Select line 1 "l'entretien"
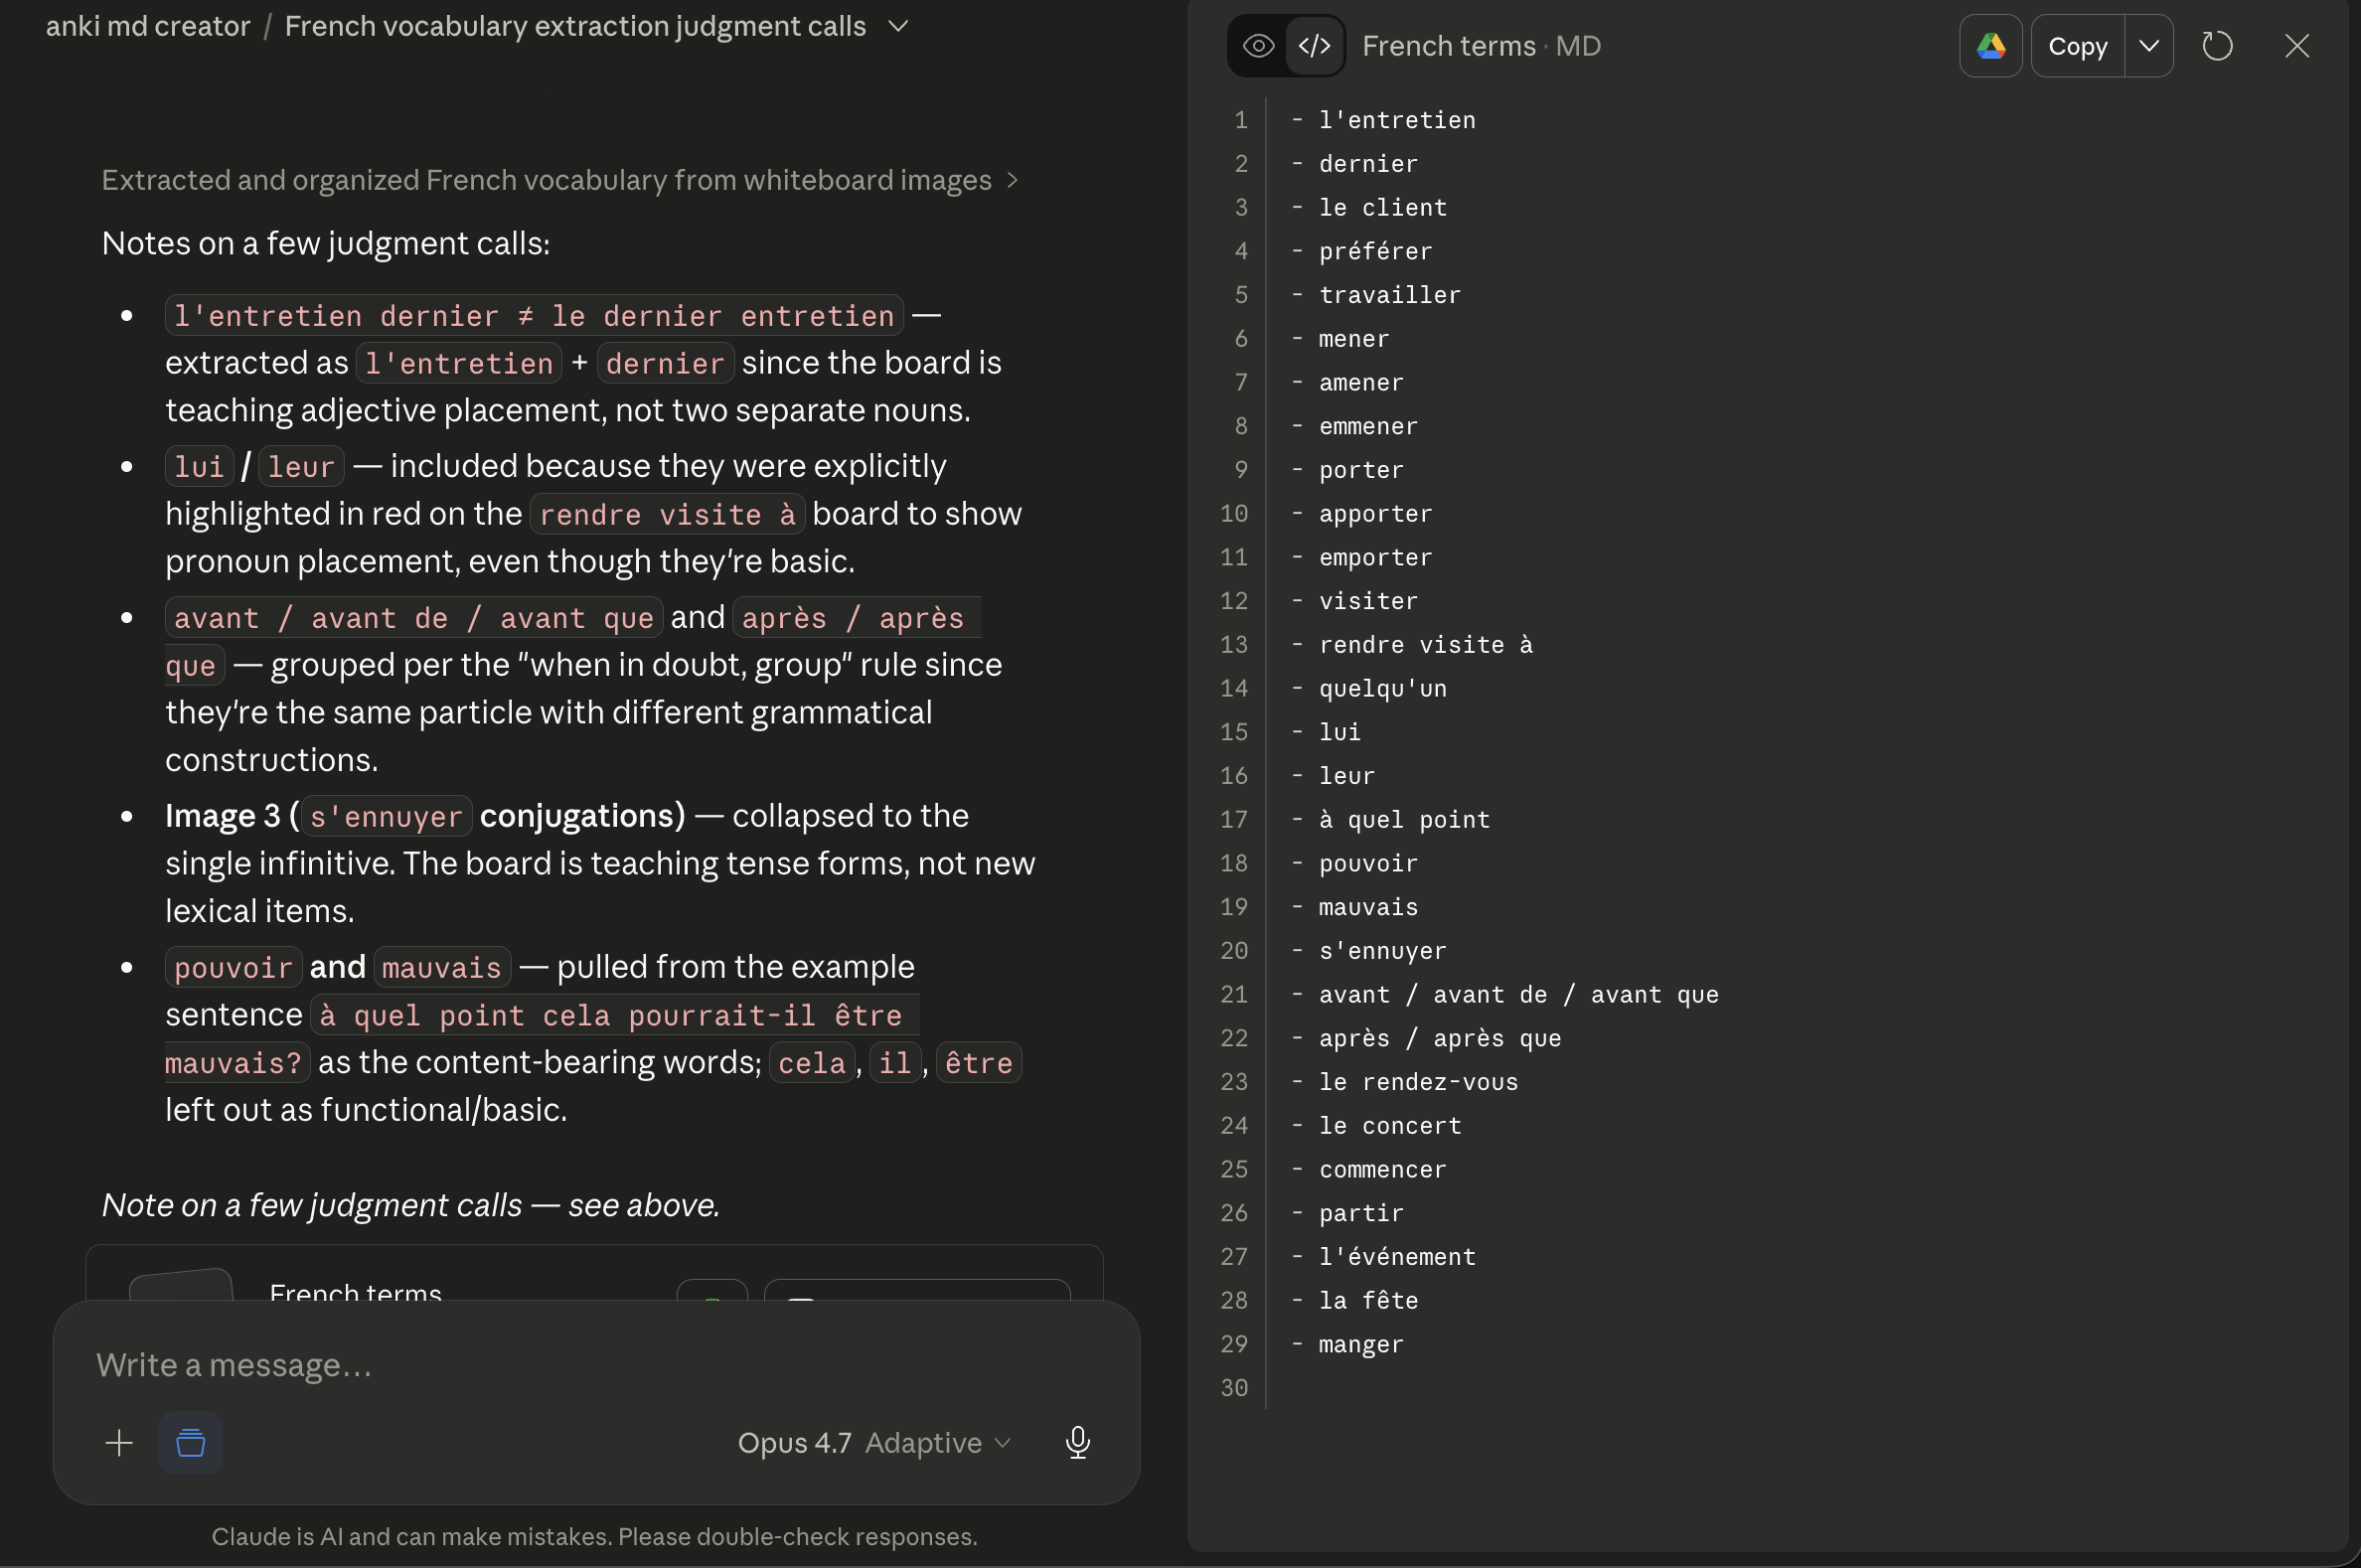 pos(1396,120)
